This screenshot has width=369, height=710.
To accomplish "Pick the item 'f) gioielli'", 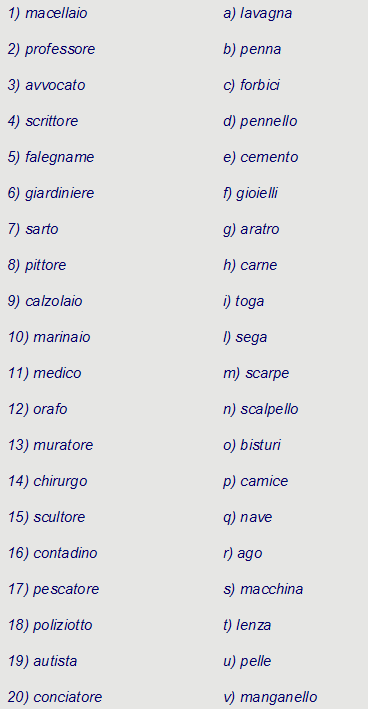I will (250, 193).
